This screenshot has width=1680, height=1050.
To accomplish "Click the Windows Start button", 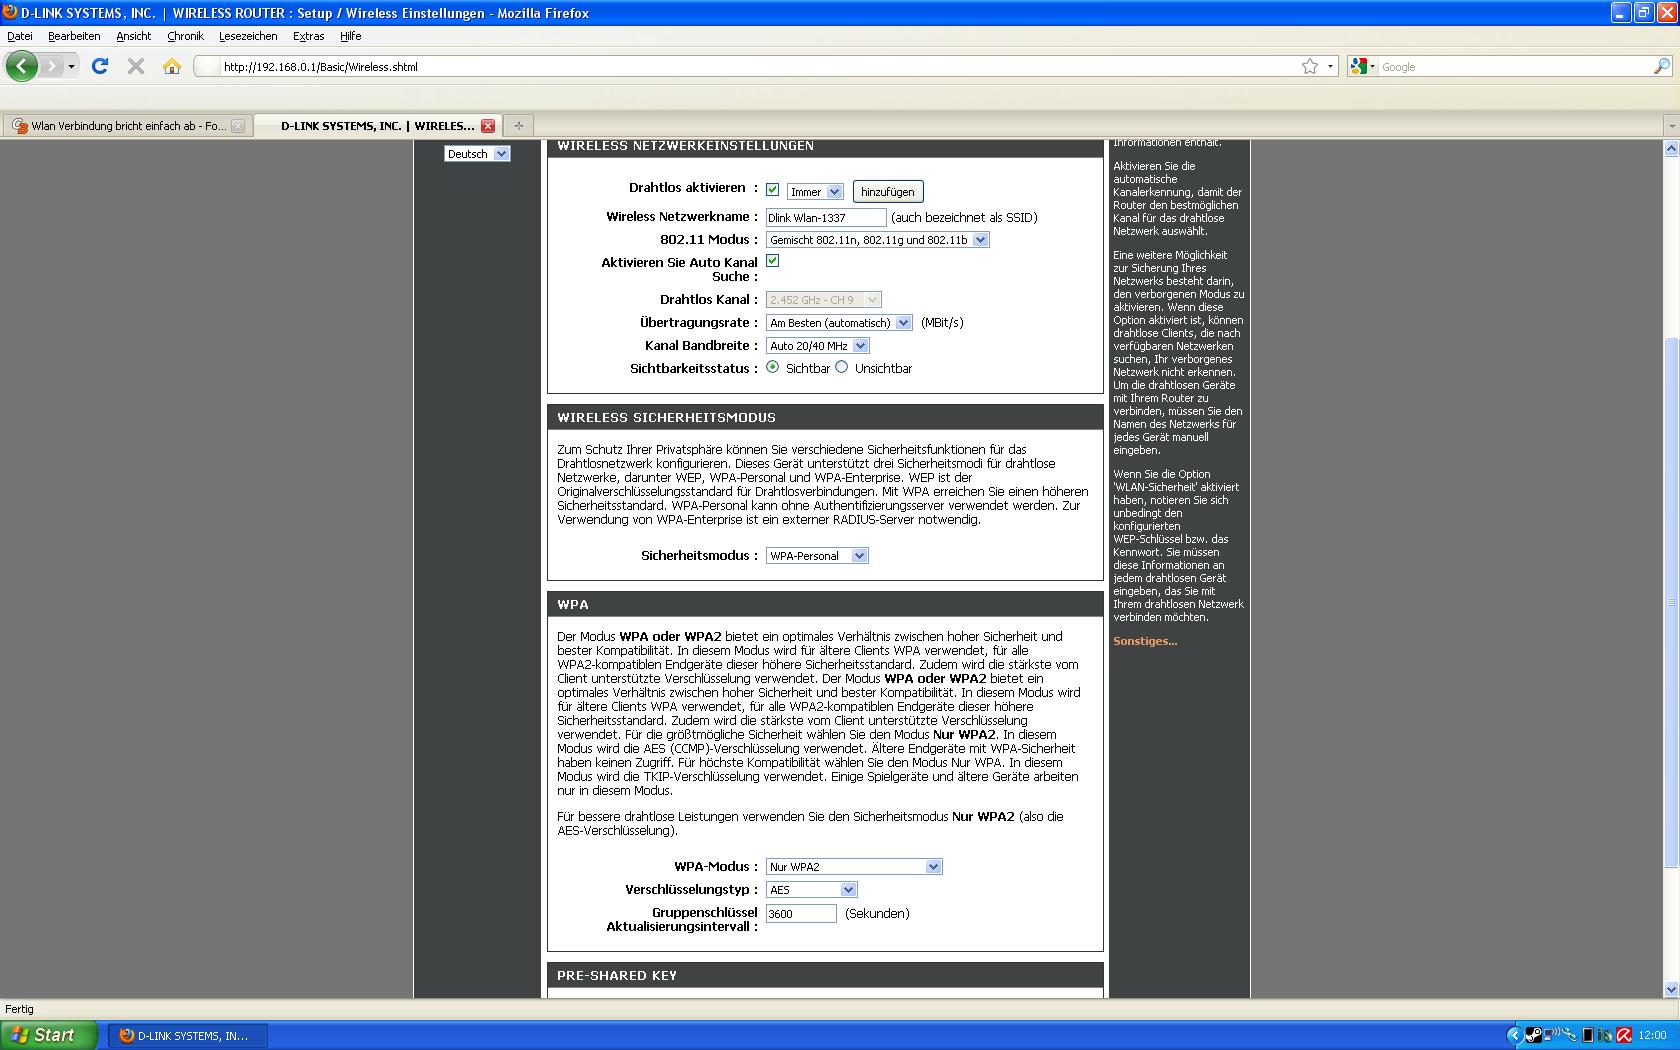I will click(49, 1035).
